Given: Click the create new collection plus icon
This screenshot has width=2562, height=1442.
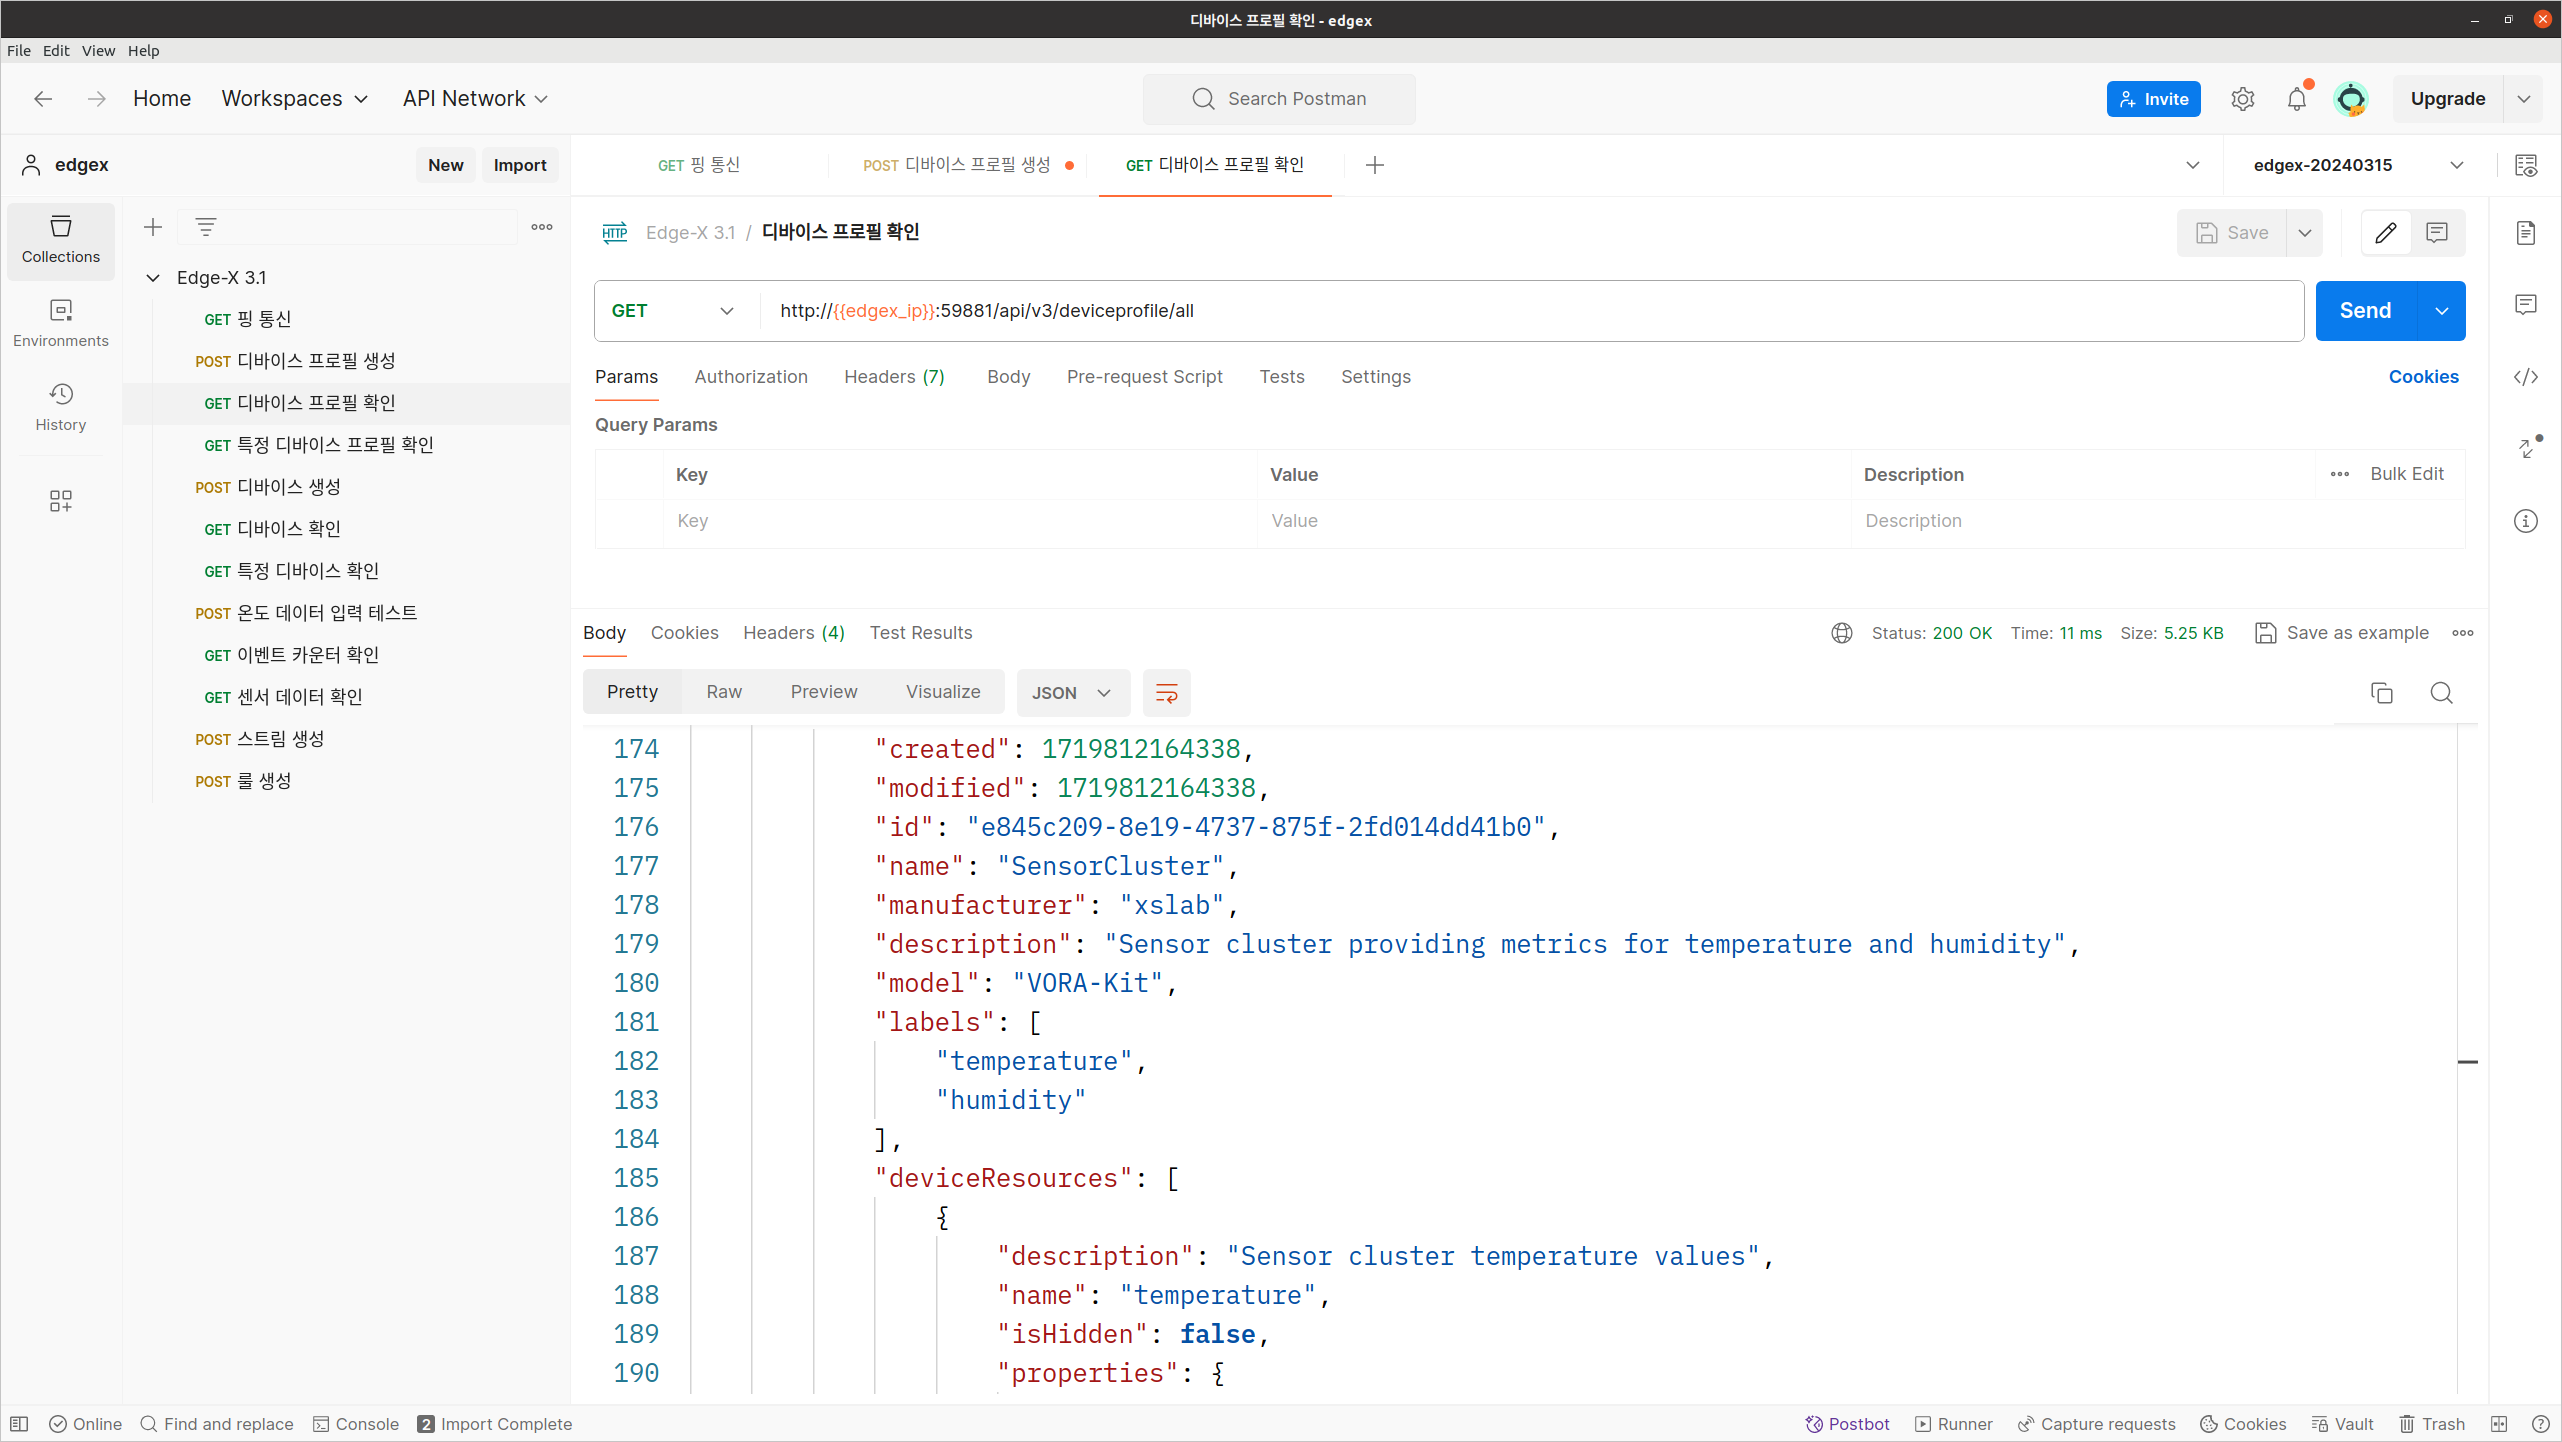Looking at the screenshot, I should pyautogui.click(x=153, y=228).
